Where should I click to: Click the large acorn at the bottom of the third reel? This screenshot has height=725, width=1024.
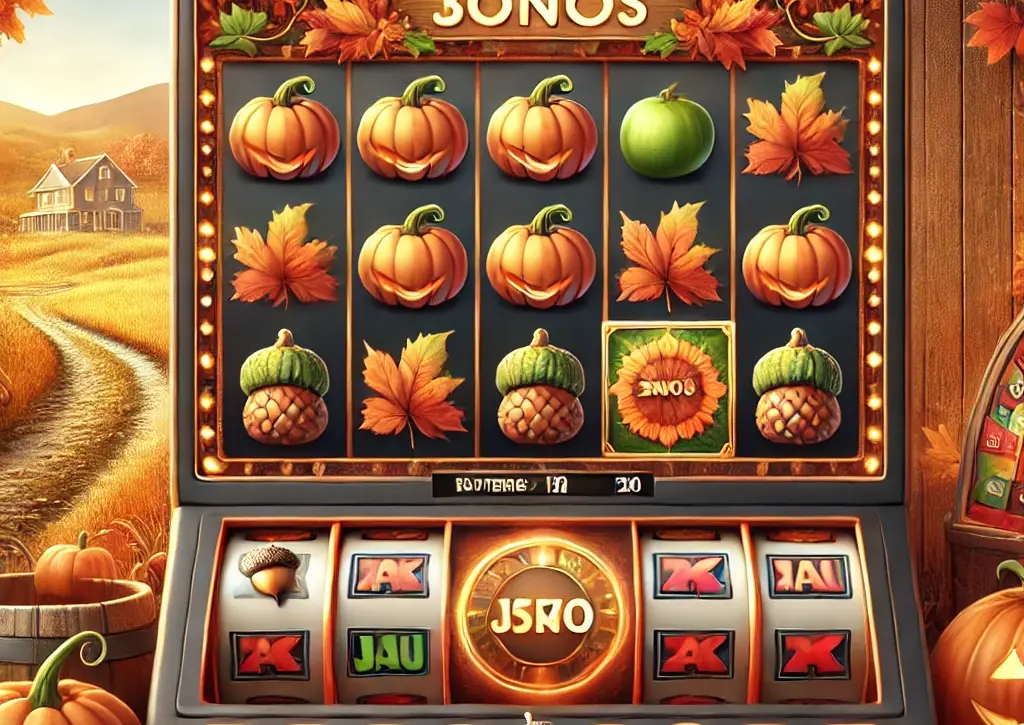click(x=540, y=387)
